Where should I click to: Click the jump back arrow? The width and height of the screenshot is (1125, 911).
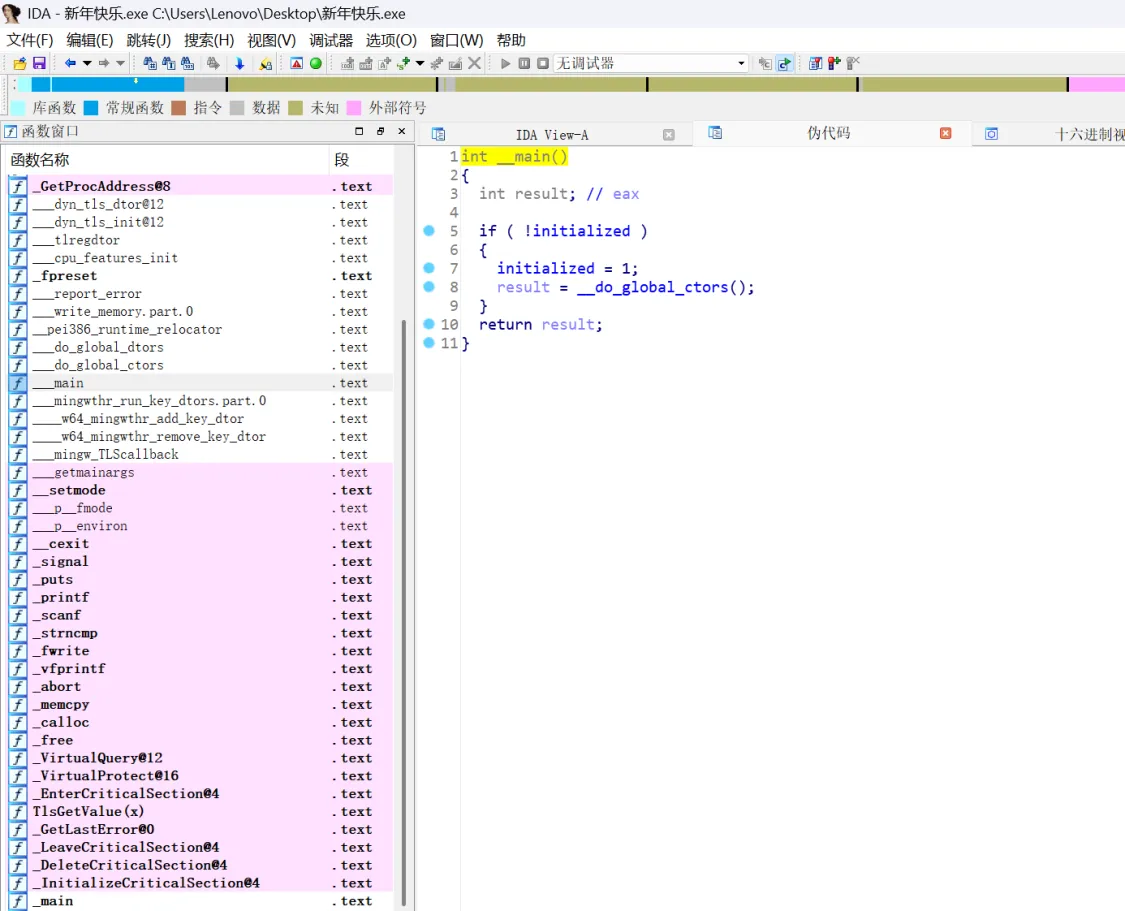point(70,63)
